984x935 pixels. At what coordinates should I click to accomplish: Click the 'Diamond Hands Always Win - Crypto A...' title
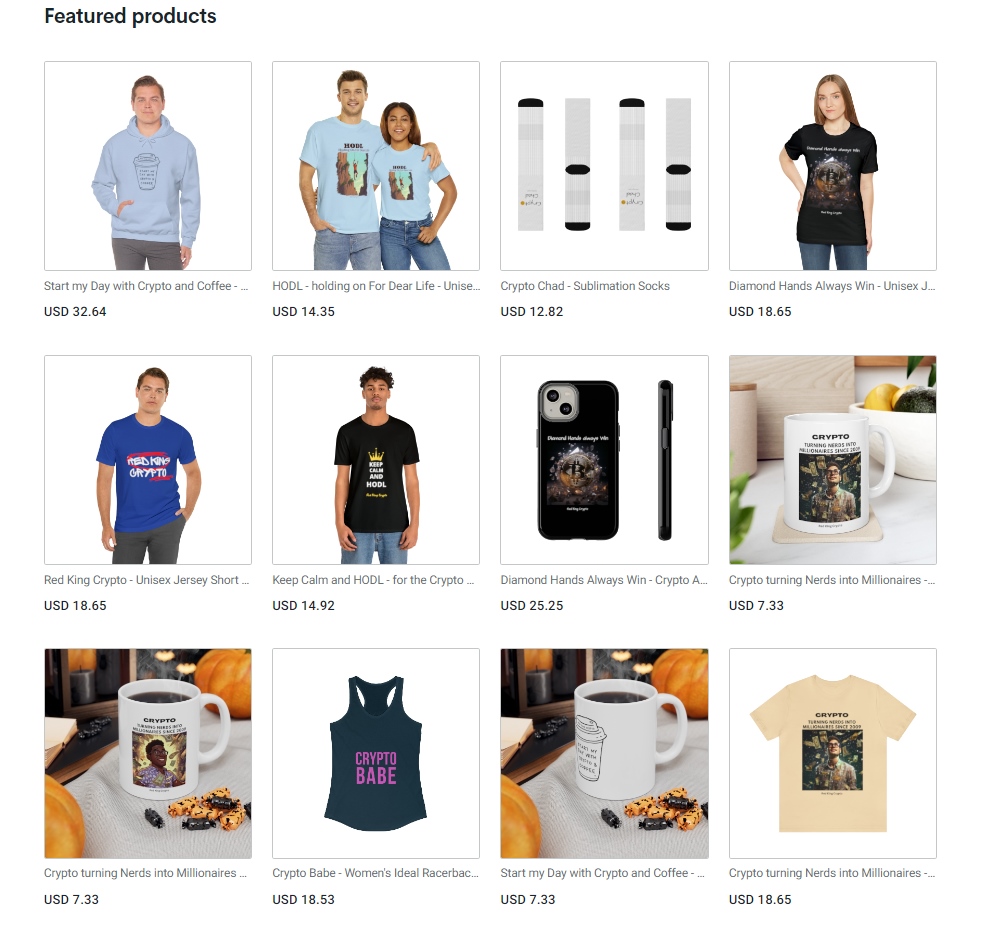(x=604, y=580)
